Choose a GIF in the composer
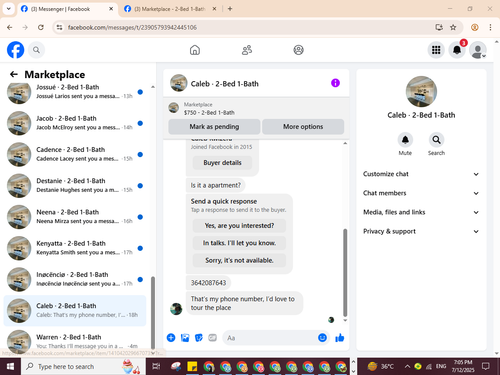 coord(212,338)
